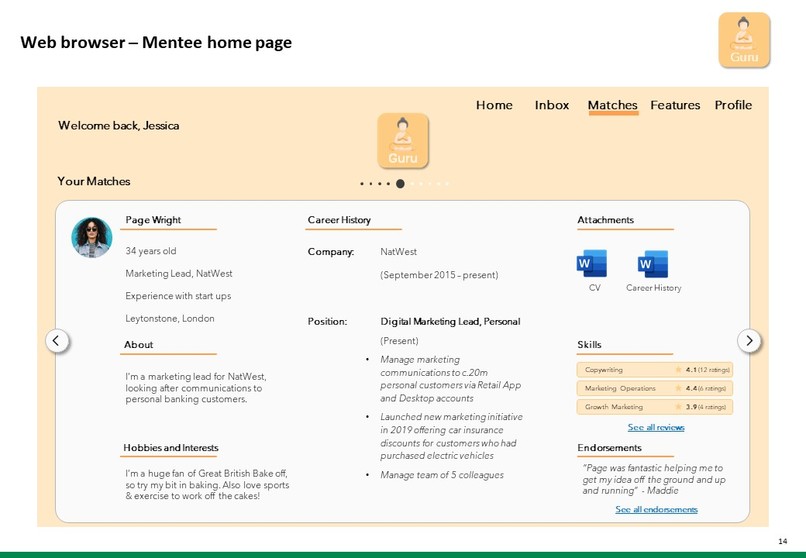Click '34 years old' text

[x=151, y=251]
